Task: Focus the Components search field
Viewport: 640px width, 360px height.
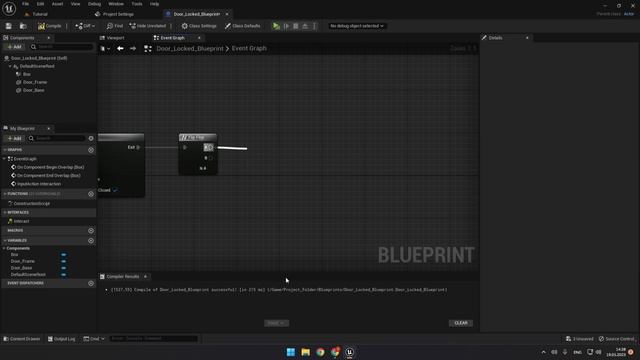Action: [62, 47]
